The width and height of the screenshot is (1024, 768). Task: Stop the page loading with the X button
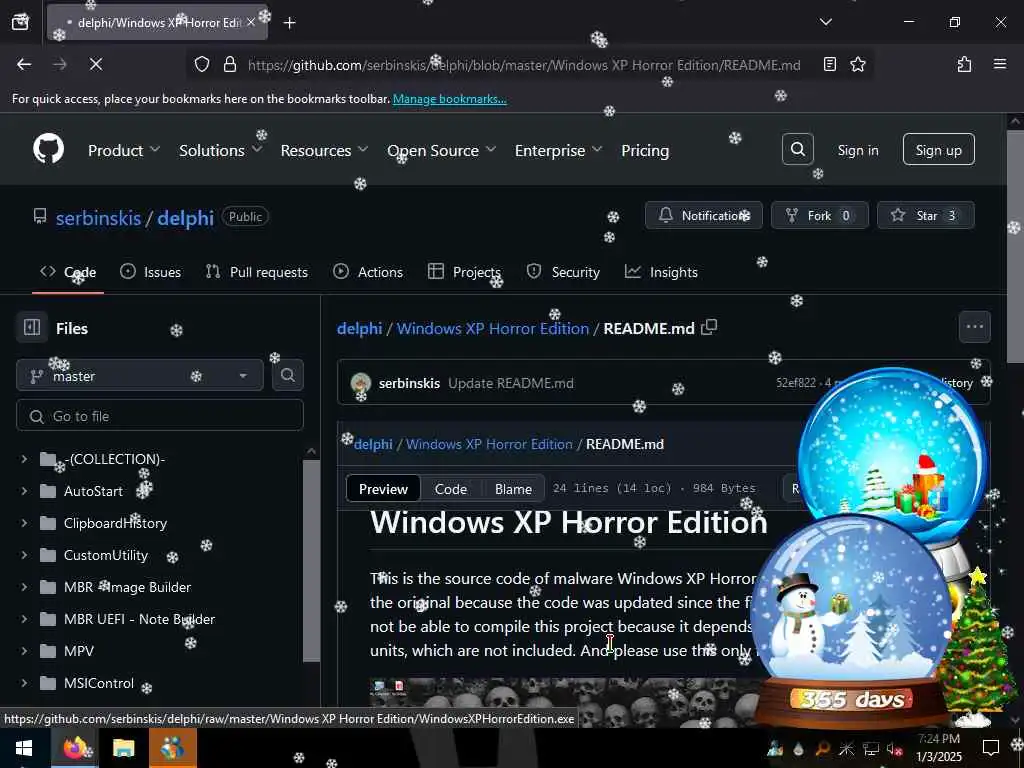coord(95,64)
